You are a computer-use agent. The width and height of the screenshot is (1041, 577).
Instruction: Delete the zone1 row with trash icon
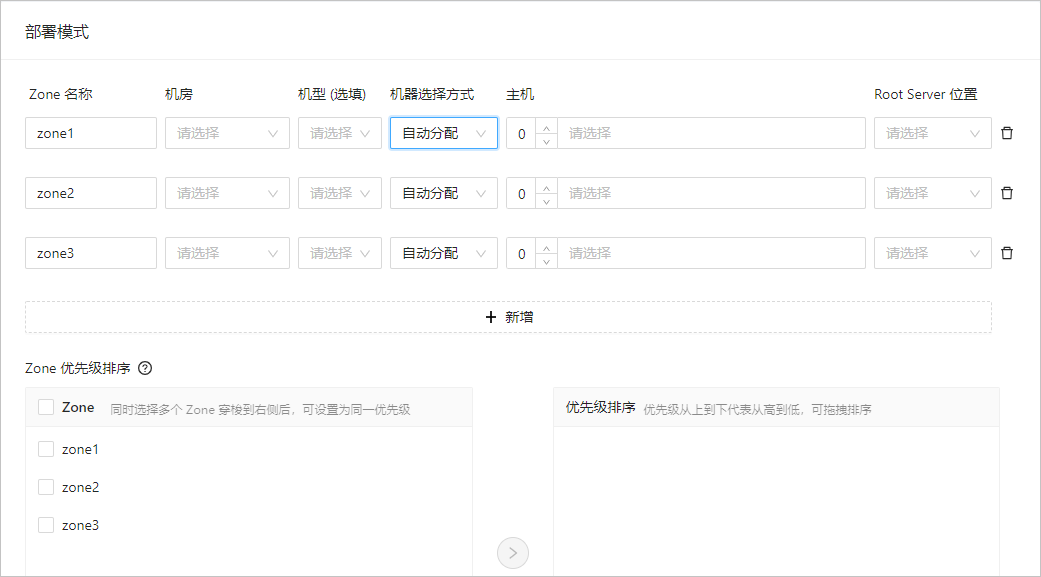(x=1006, y=133)
